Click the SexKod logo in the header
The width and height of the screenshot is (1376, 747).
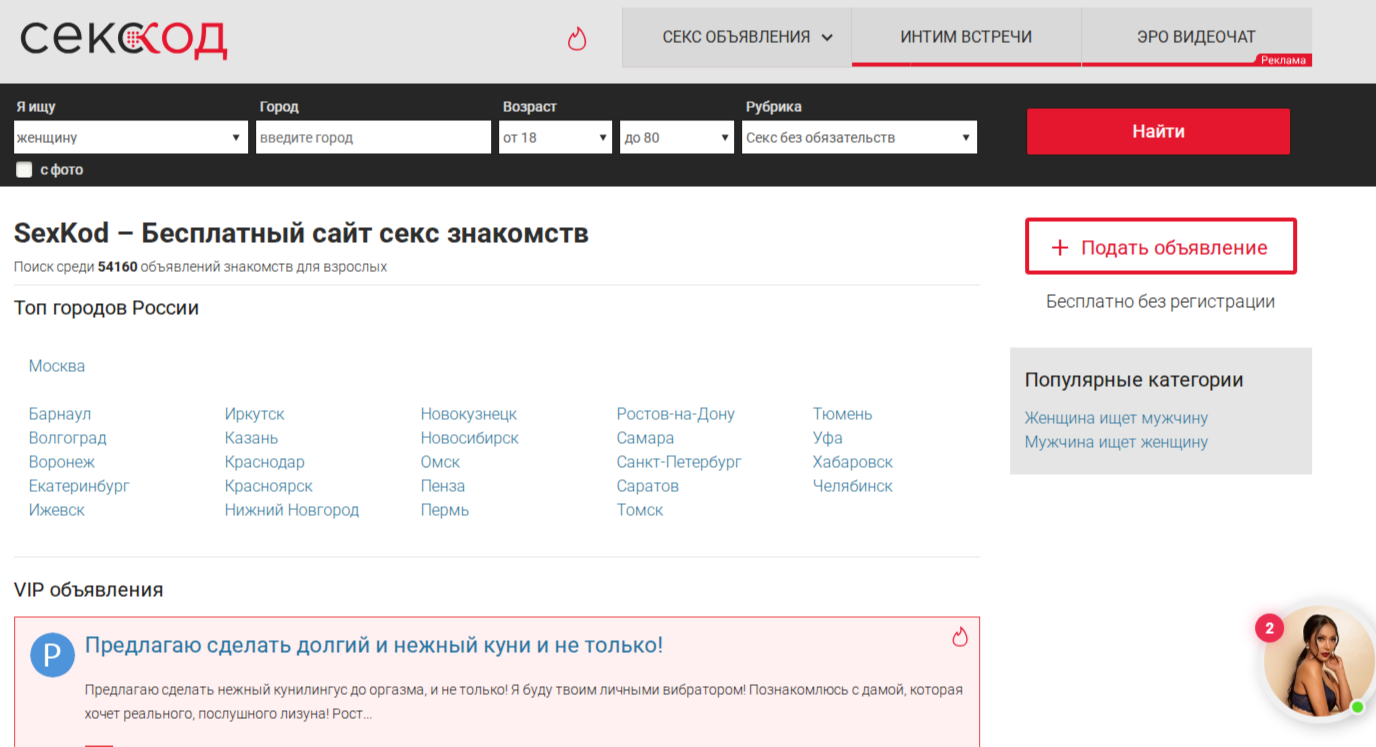[x=124, y=39]
